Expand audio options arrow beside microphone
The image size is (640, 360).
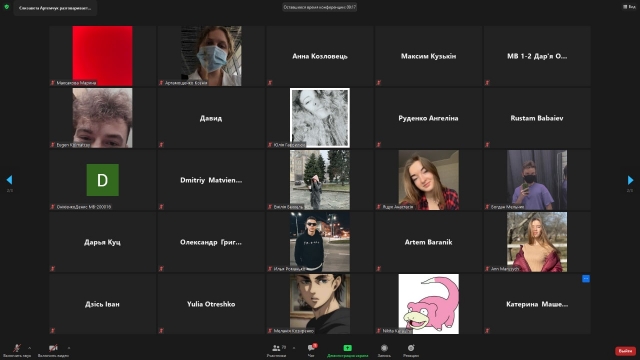[x=29, y=348]
